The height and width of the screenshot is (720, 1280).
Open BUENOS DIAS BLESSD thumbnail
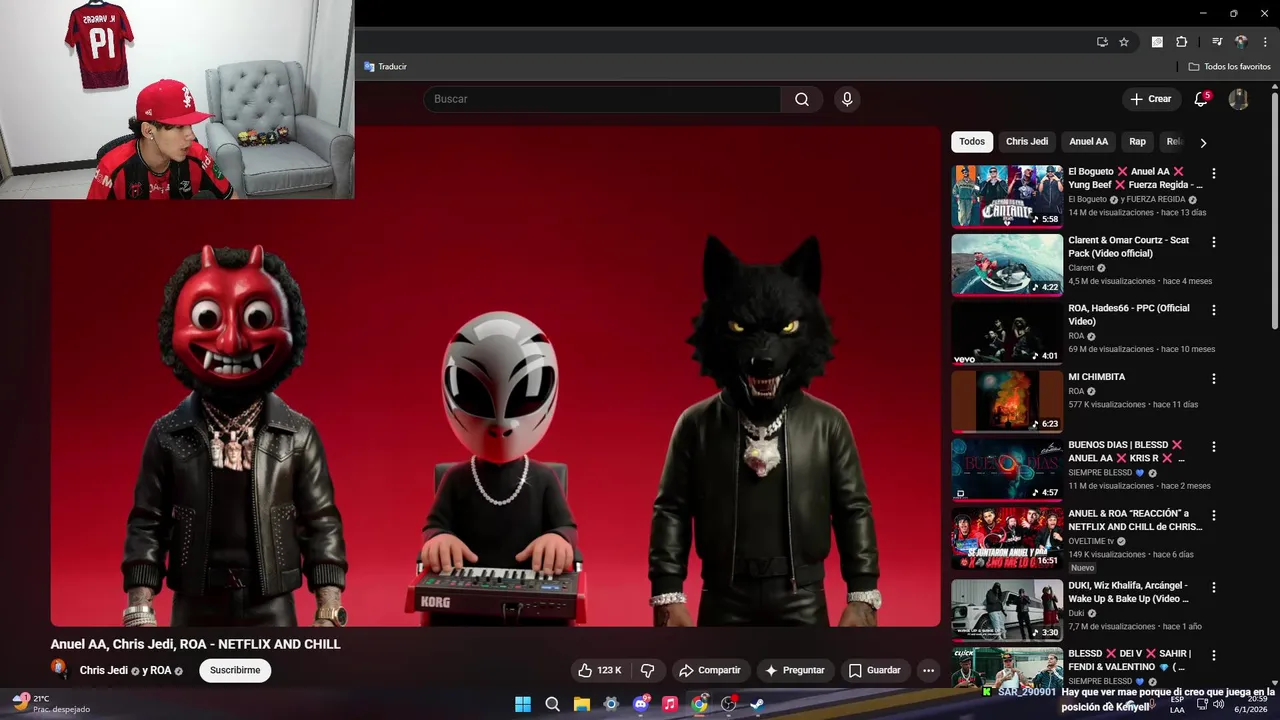[x=1007, y=470]
